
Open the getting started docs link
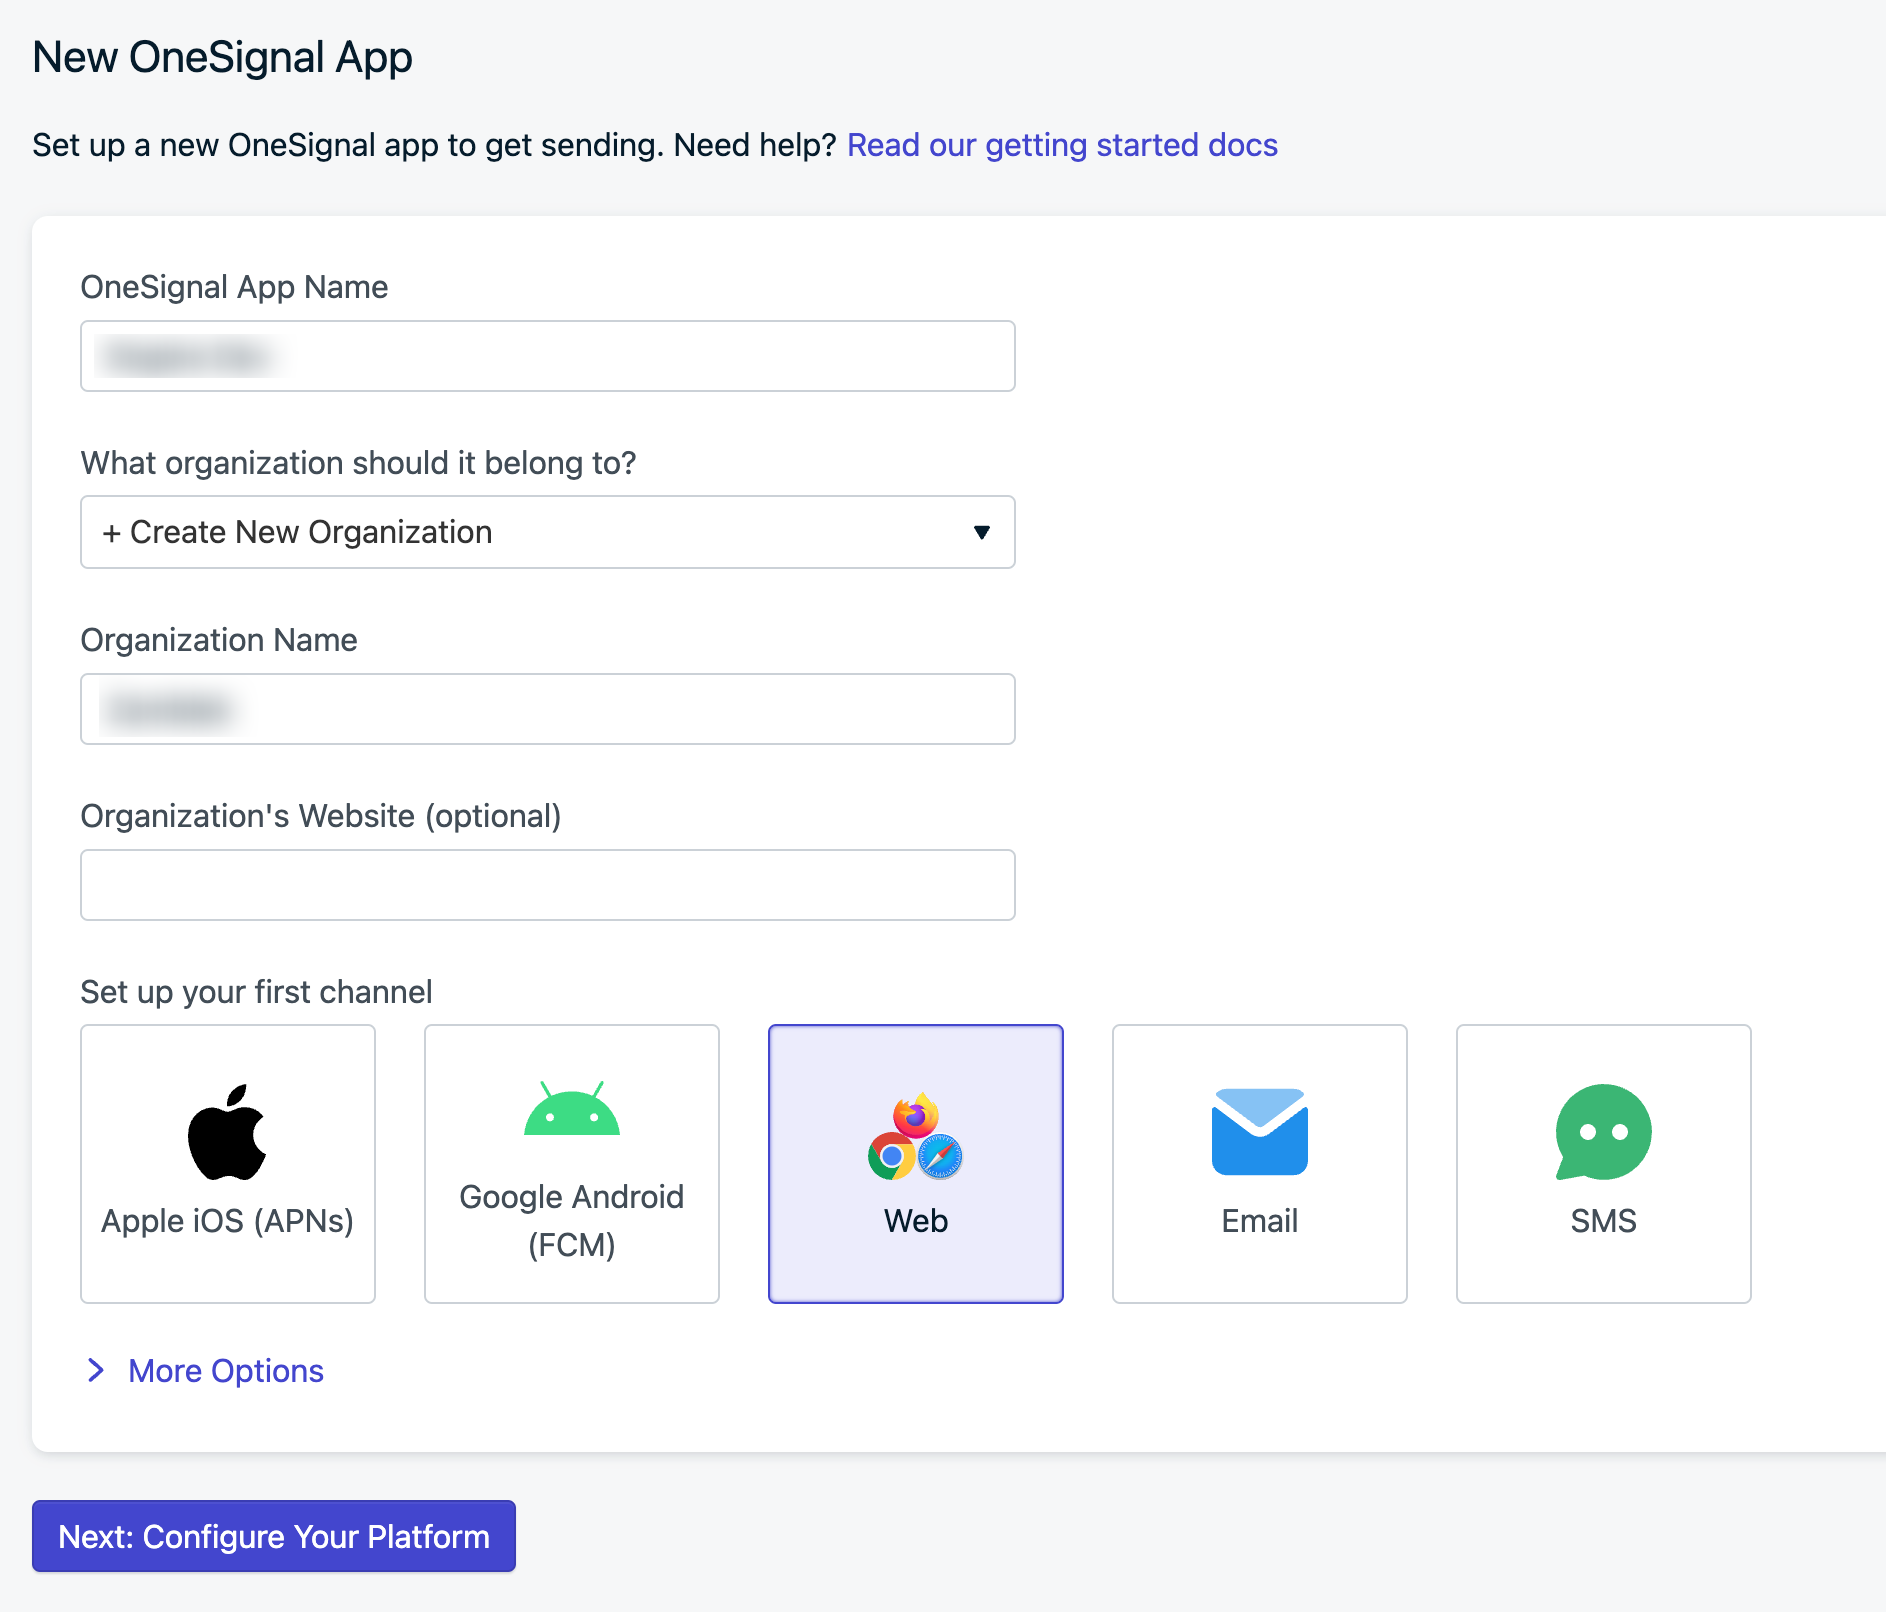coord(1062,145)
